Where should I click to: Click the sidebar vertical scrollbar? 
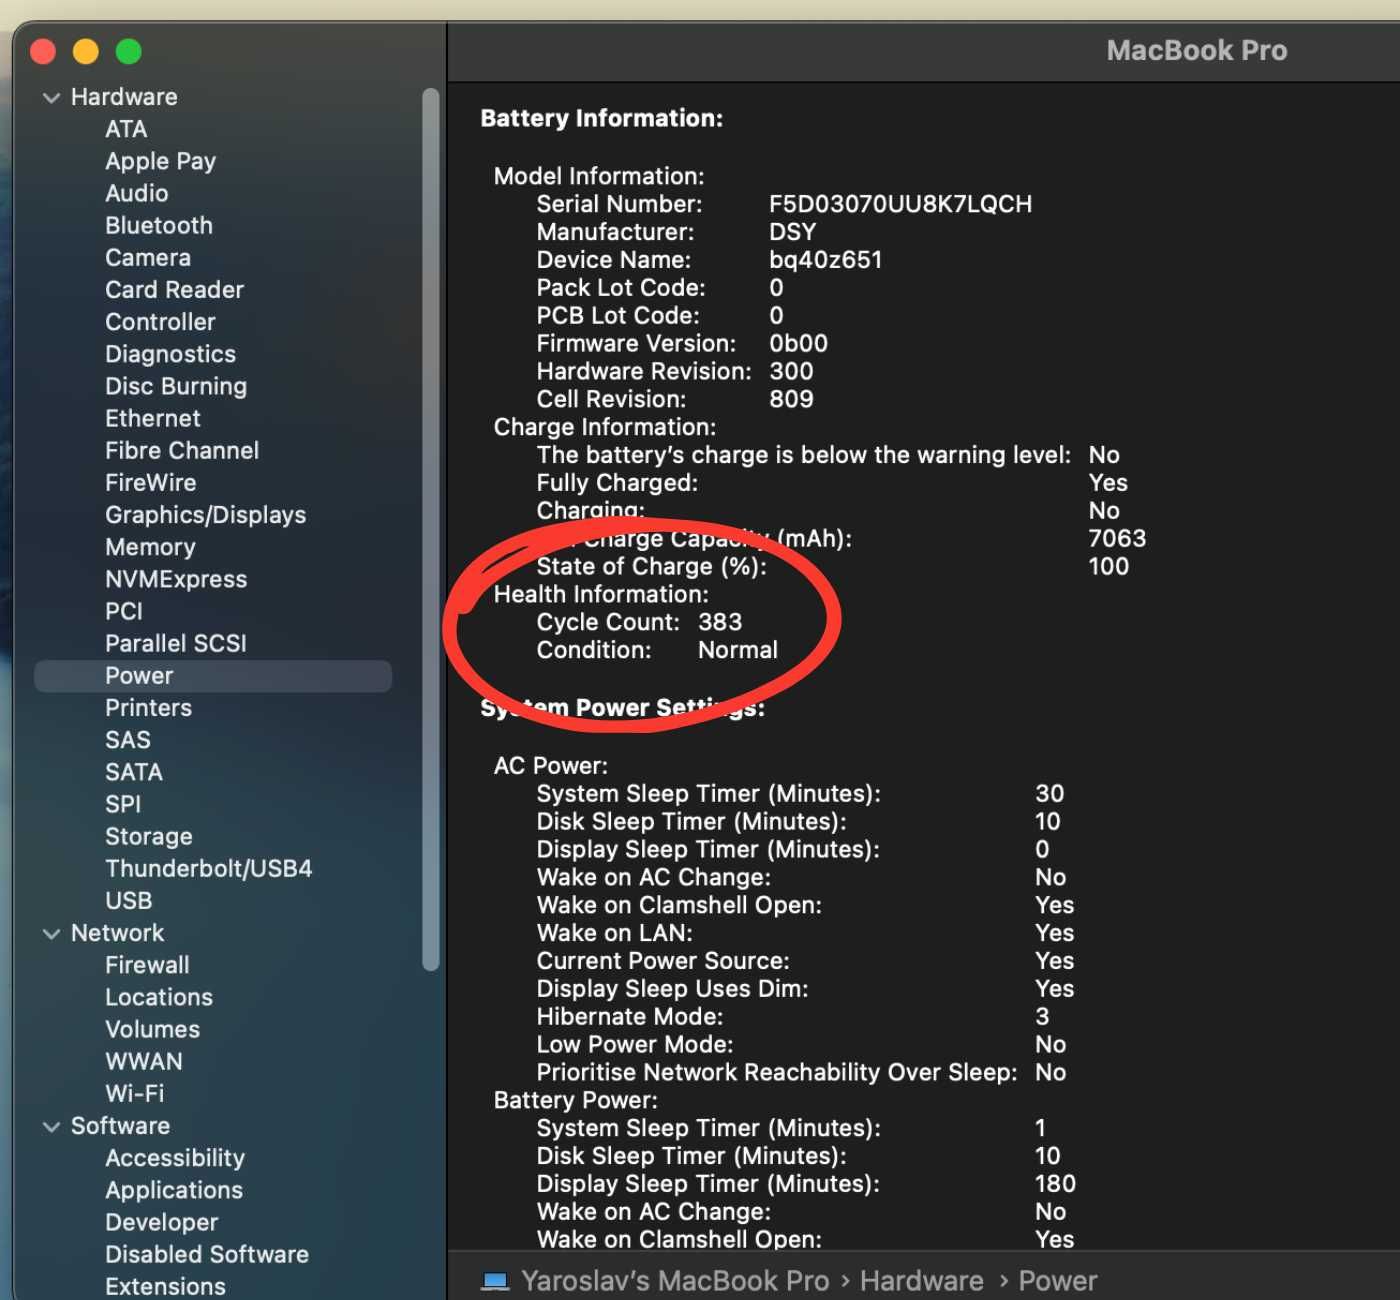(x=431, y=530)
